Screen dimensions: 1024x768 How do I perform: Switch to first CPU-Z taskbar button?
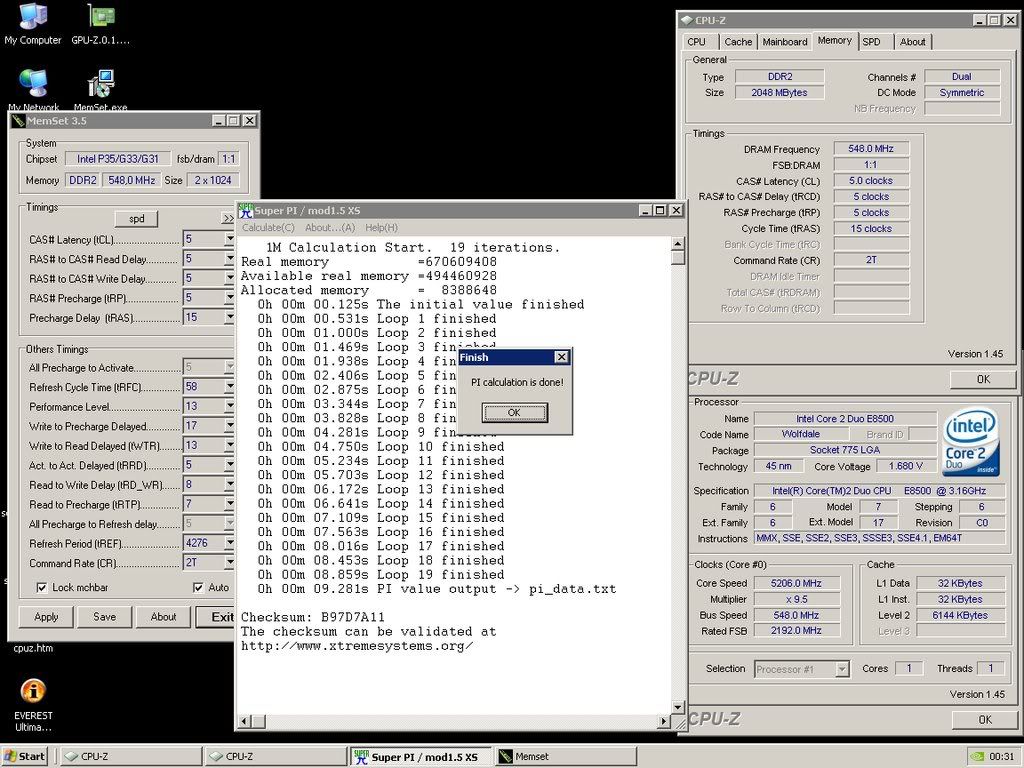131,756
